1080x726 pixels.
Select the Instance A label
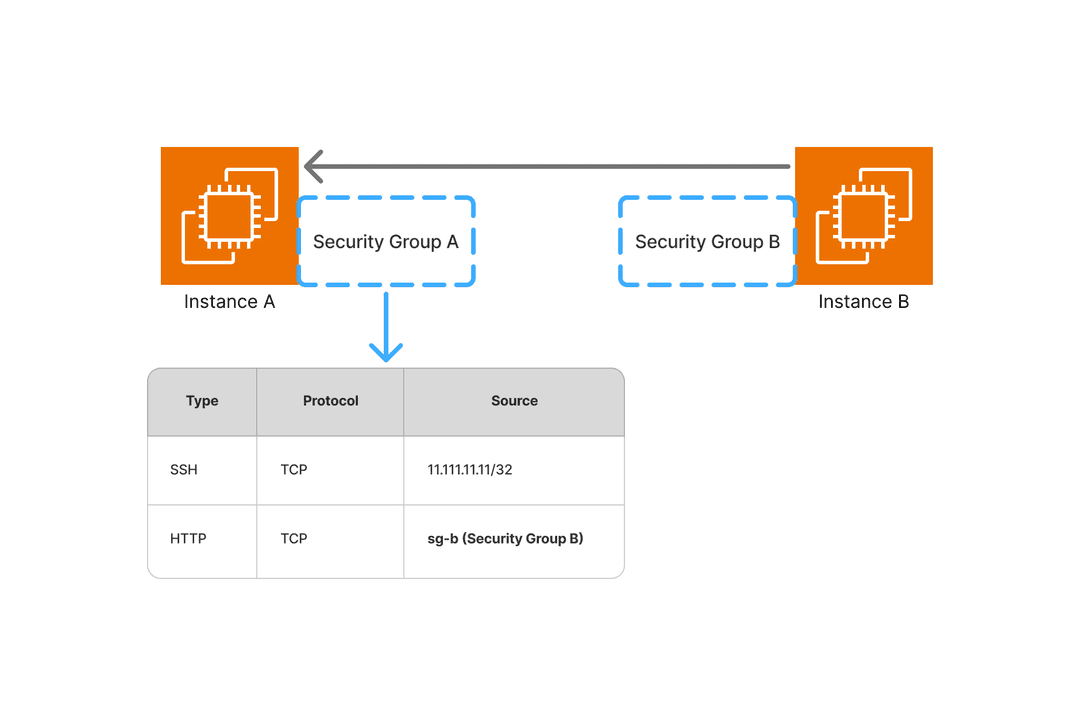229,301
